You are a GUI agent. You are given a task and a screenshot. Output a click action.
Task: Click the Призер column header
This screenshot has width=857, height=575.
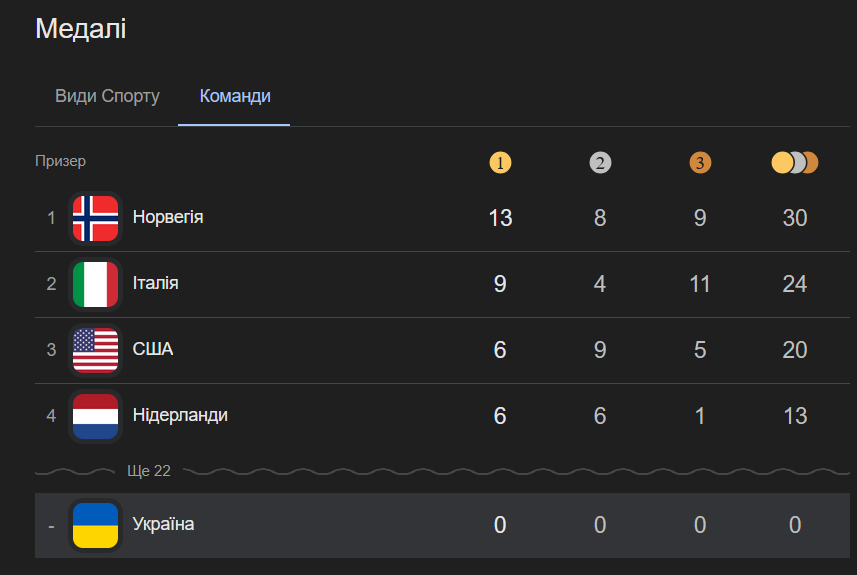point(61,161)
